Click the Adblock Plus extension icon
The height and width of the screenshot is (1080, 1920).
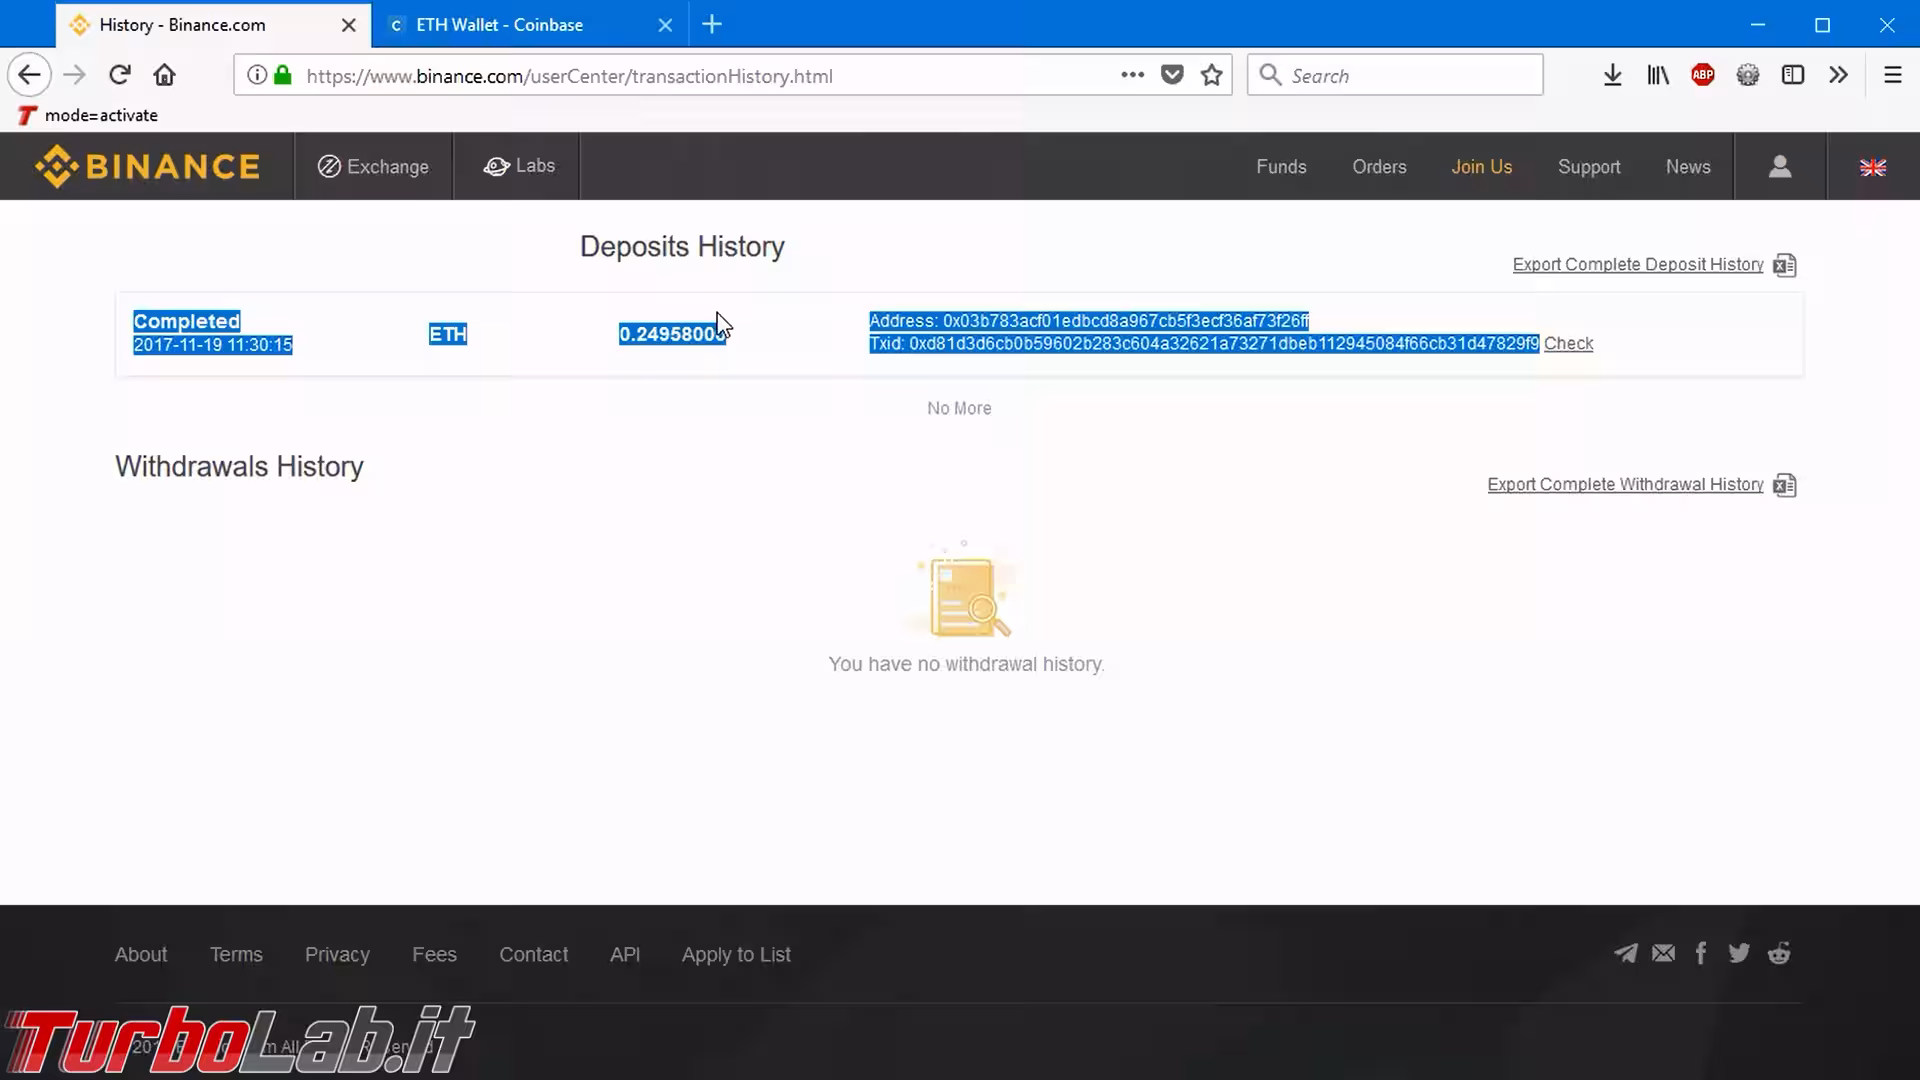[x=1702, y=75]
